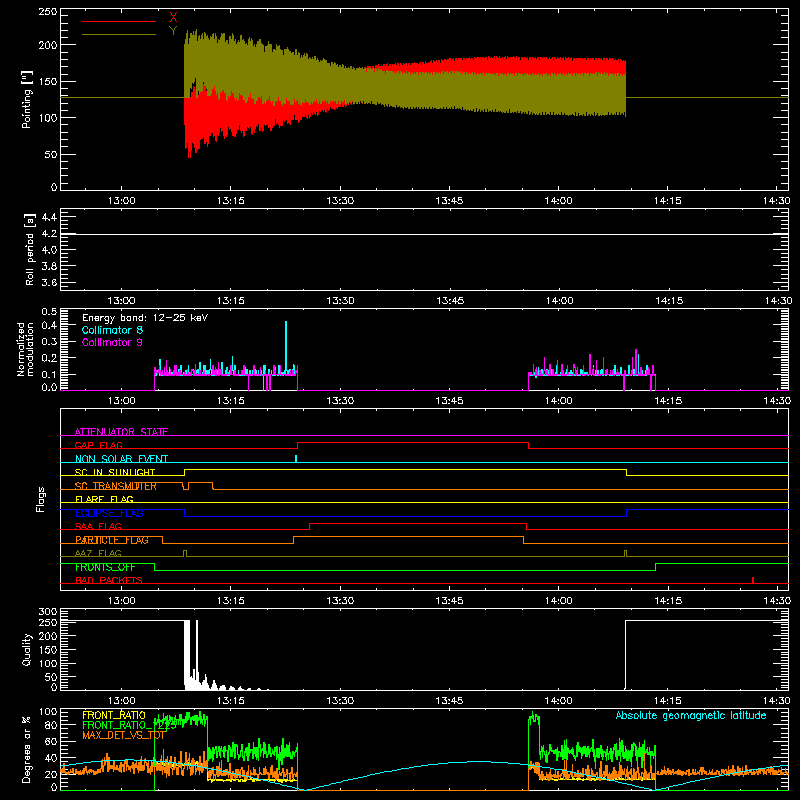This screenshot has width=800, height=800.
Task: Click the 3.6 value on Roll period axis
Action: (x=49, y=282)
